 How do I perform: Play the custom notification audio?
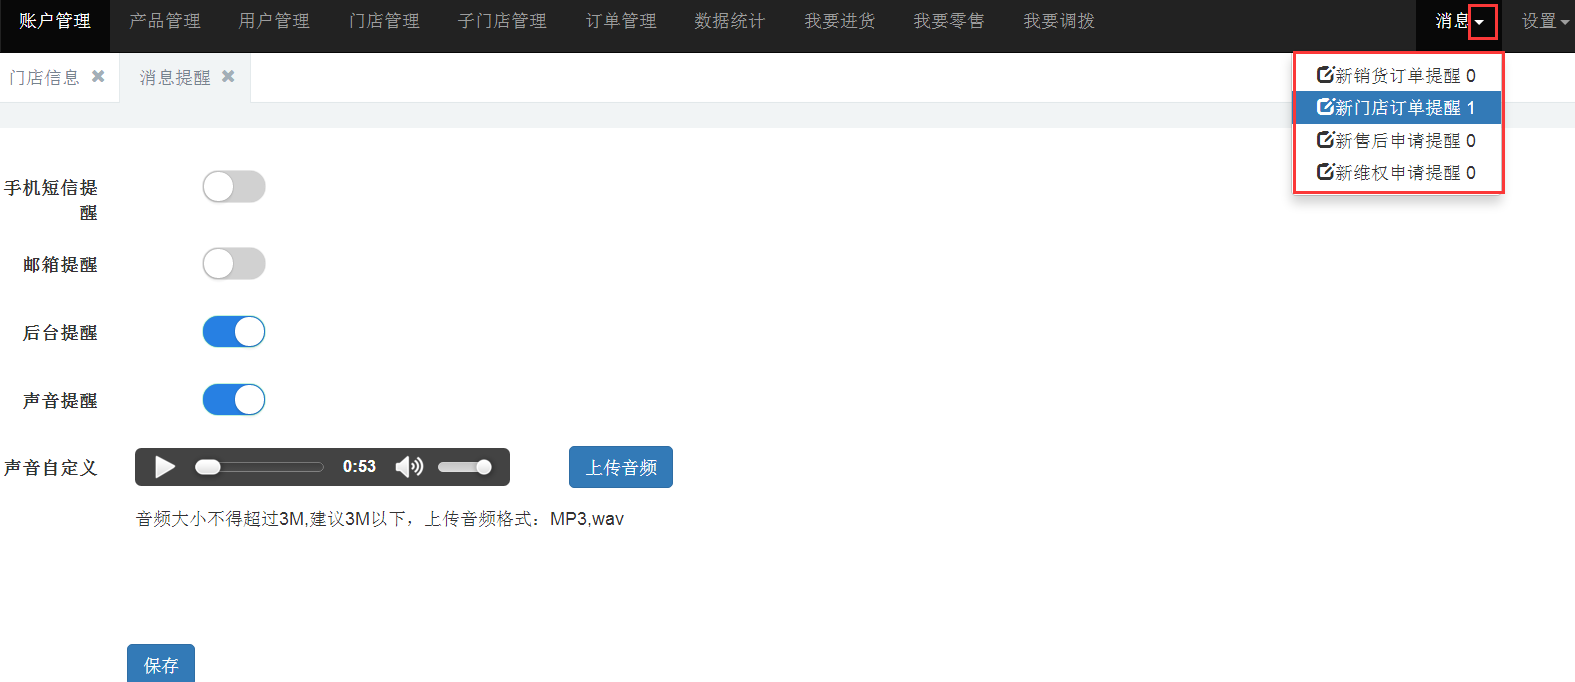[x=165, y=467]
